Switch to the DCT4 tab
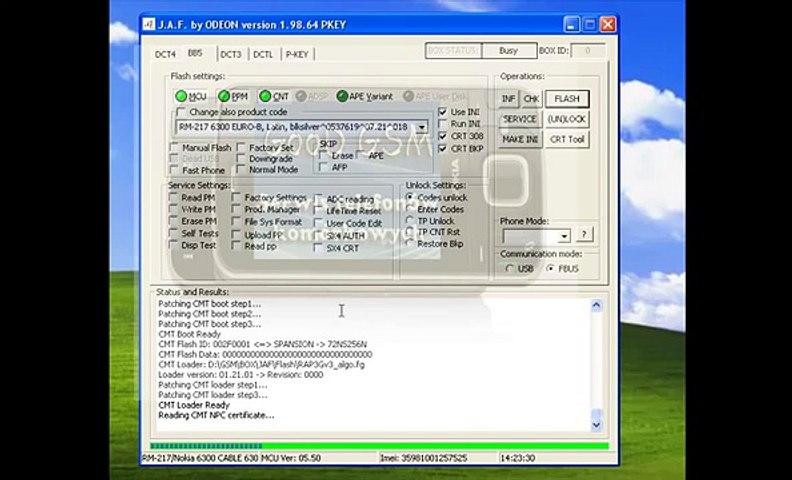792x480 pixels. (x=165, y=54)
